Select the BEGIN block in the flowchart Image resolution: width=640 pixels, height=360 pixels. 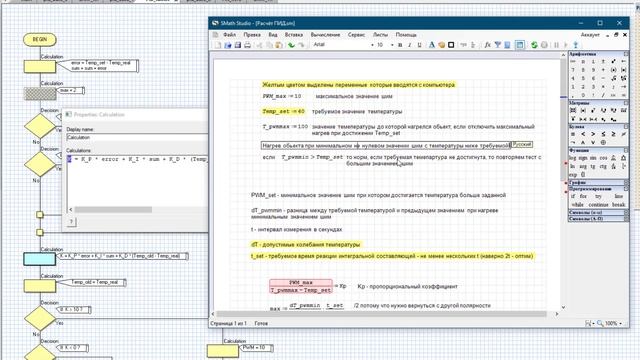coord(40,40)
